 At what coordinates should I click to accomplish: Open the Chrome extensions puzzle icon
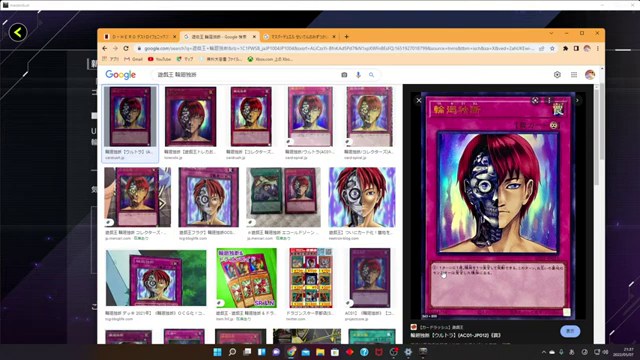[565, 48]
